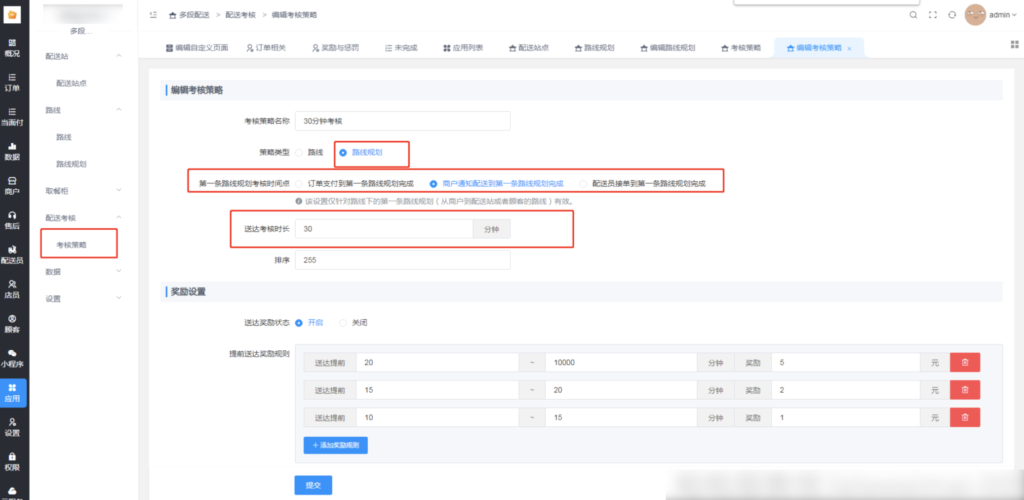This screenshot has height=500, width=1024.
Task: Open the 配送员 courier sidebar icon
Action: pyautogui.click(x=12, y=255)
